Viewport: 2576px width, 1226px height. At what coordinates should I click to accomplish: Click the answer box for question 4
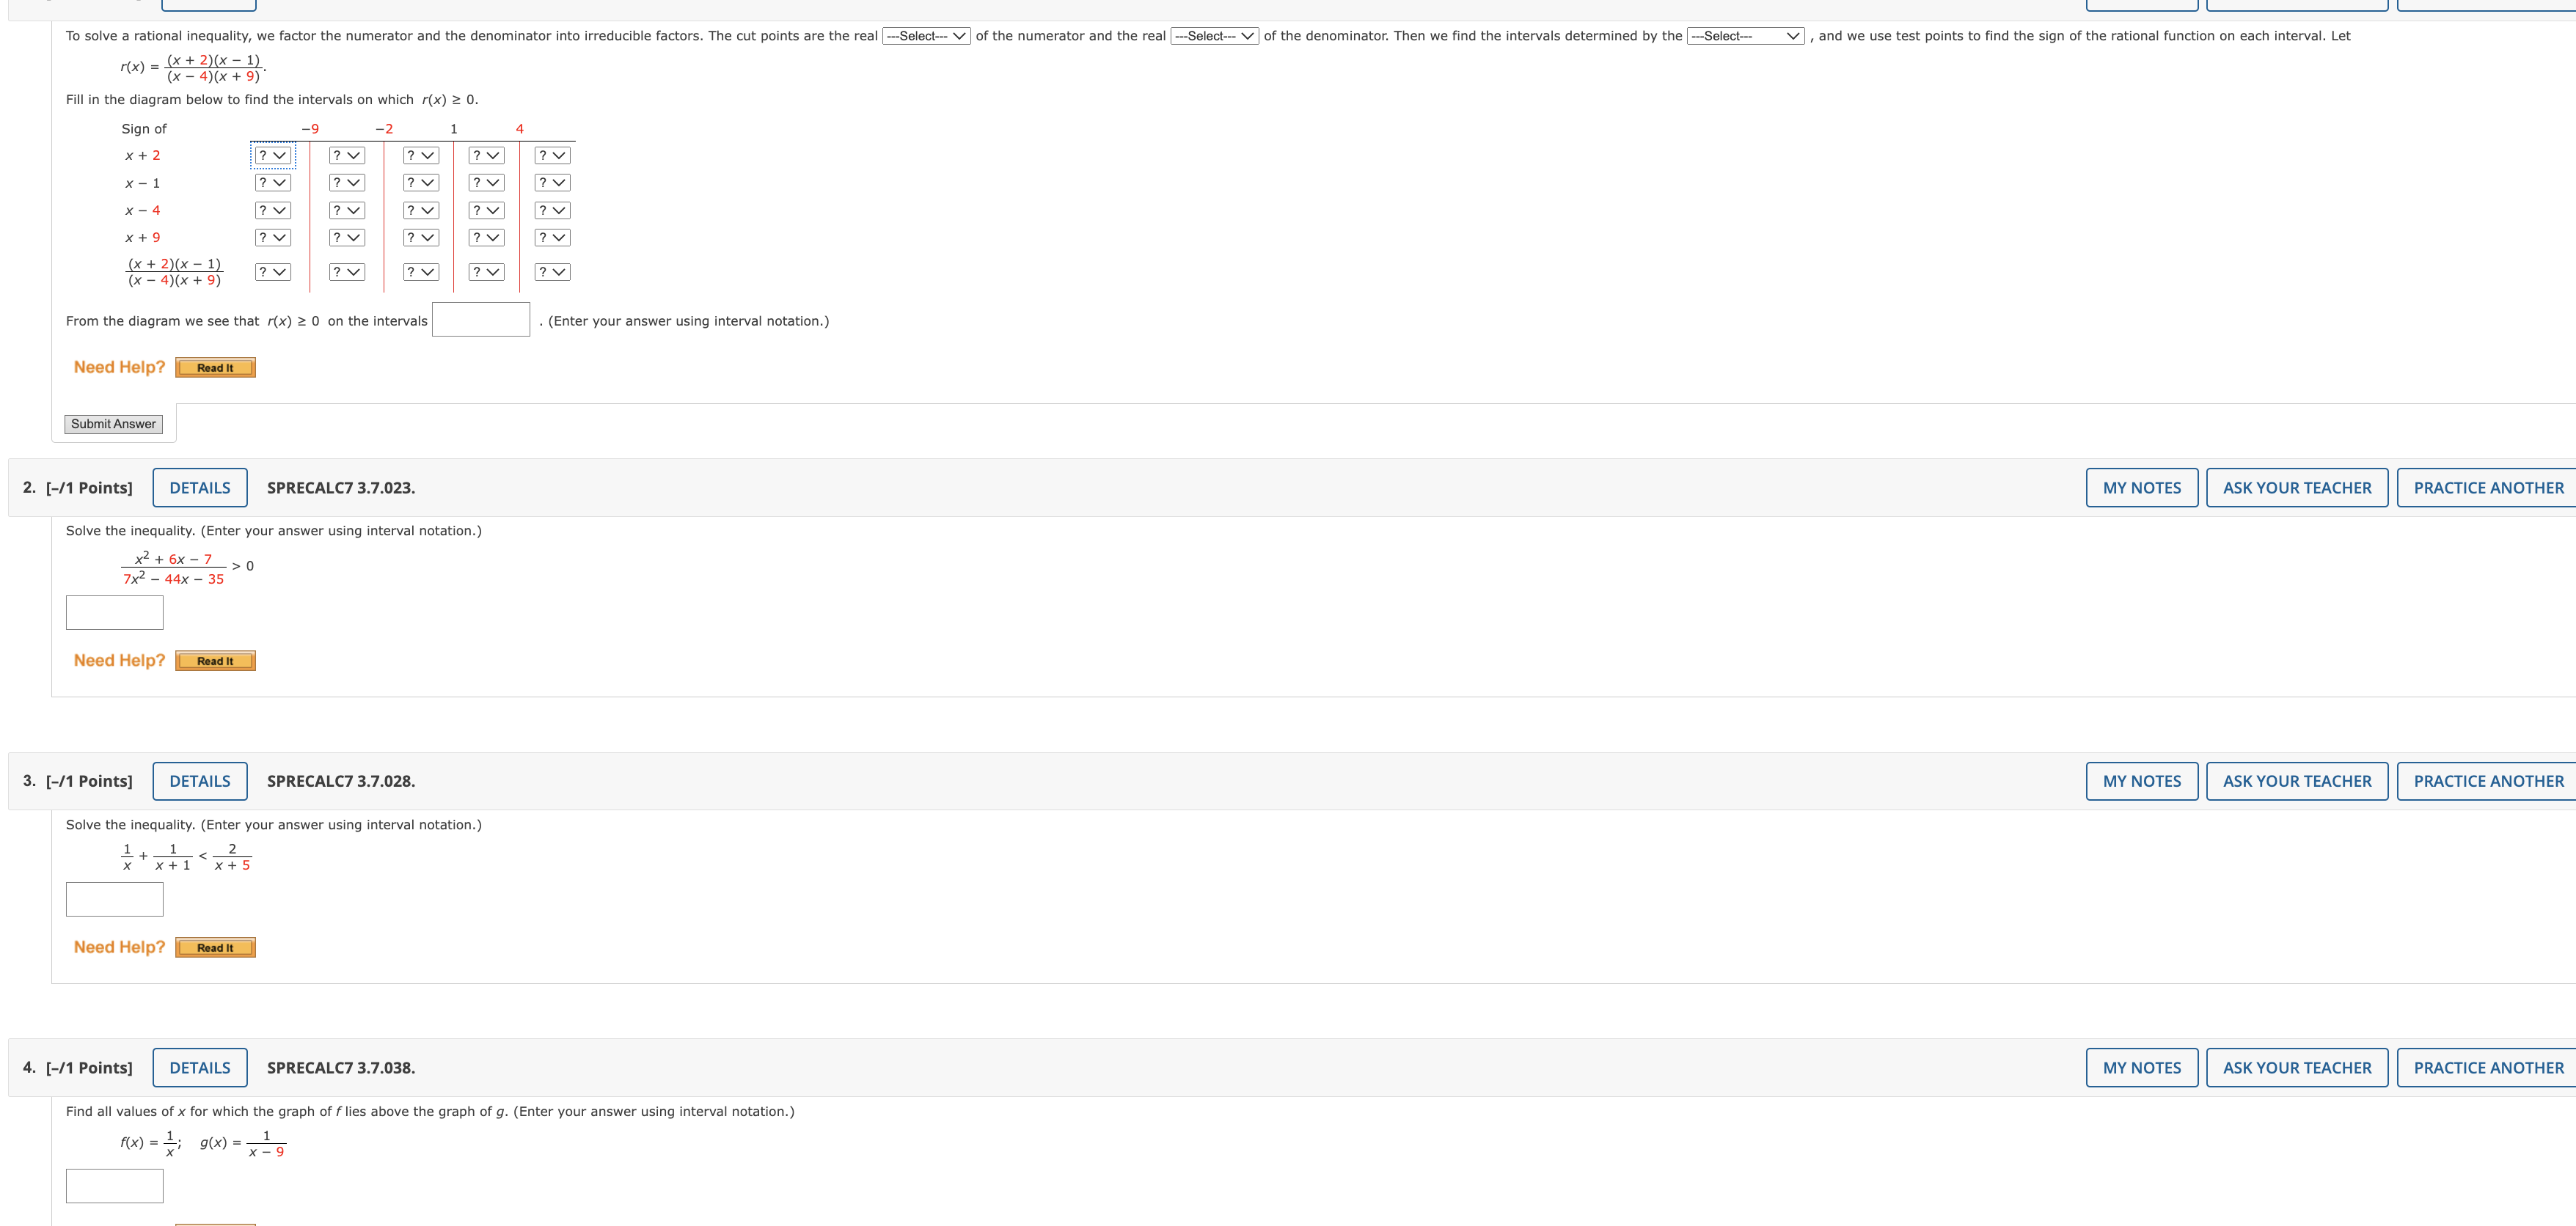[115, 1186]
